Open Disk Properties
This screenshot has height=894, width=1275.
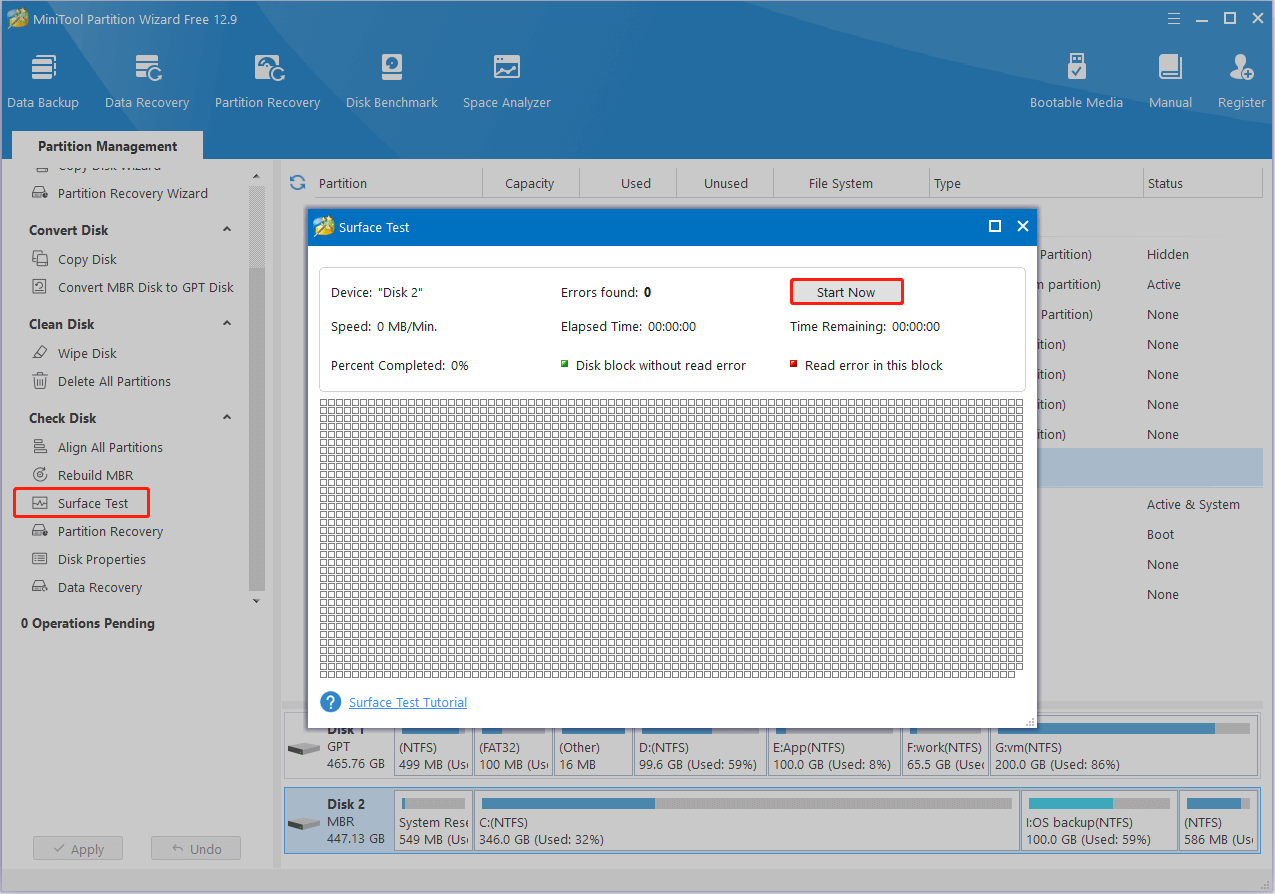(x=102, y=559)
